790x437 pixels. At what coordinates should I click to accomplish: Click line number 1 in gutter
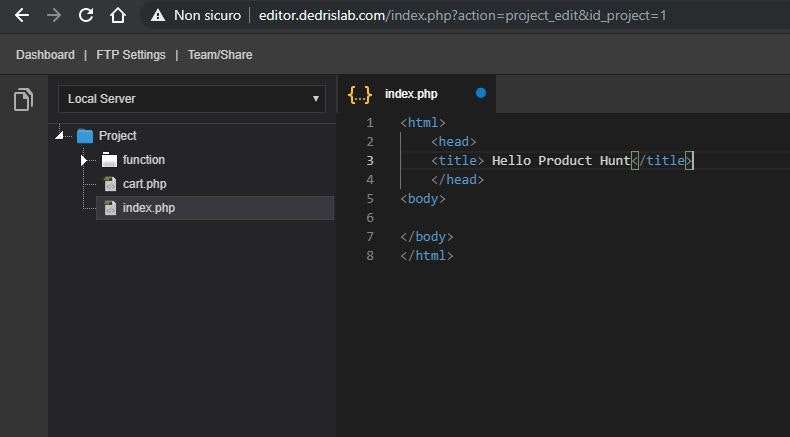[370, 122]
